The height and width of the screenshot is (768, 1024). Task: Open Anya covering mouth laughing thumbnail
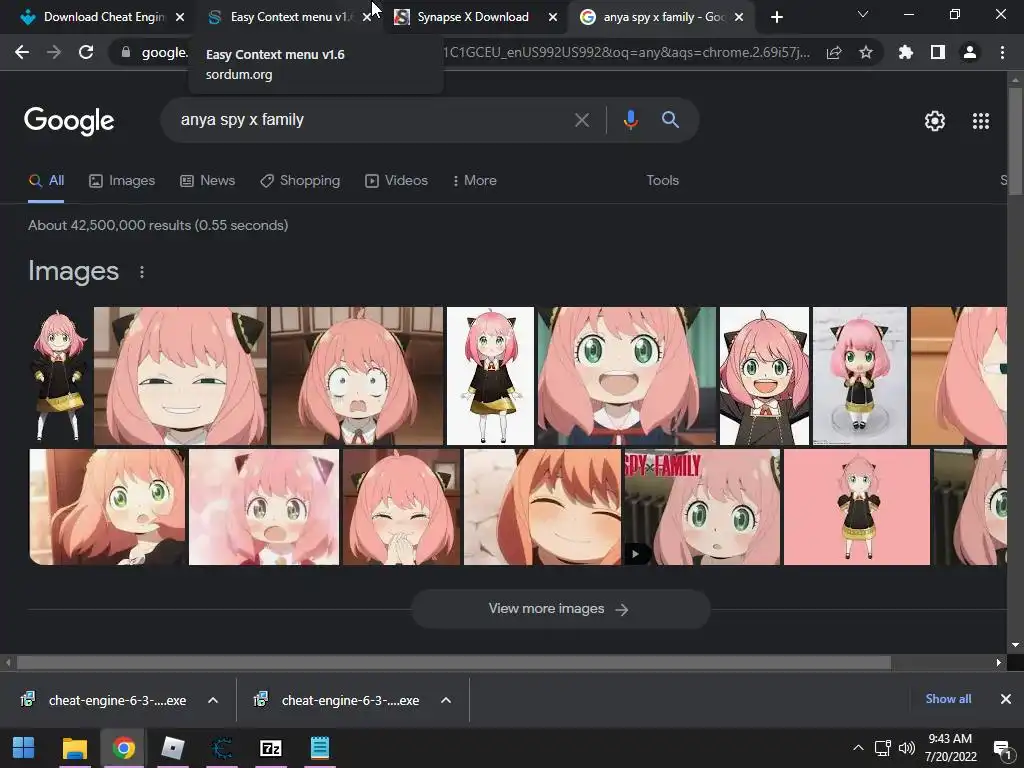point(402,507)
